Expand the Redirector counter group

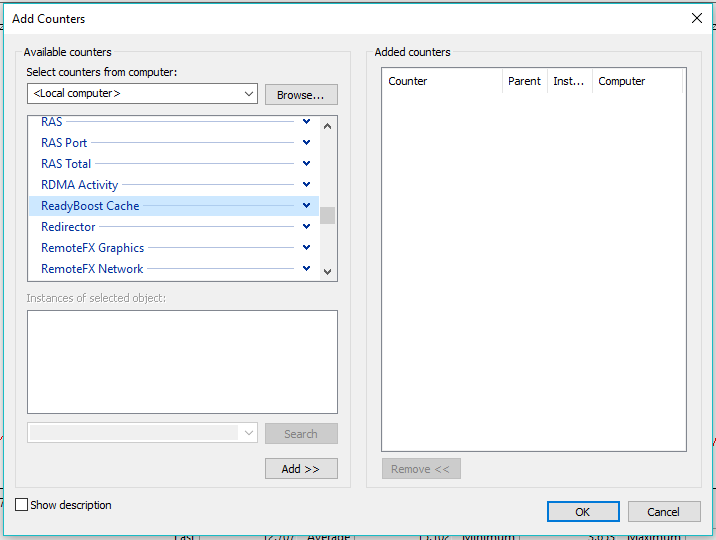point(306,227)
